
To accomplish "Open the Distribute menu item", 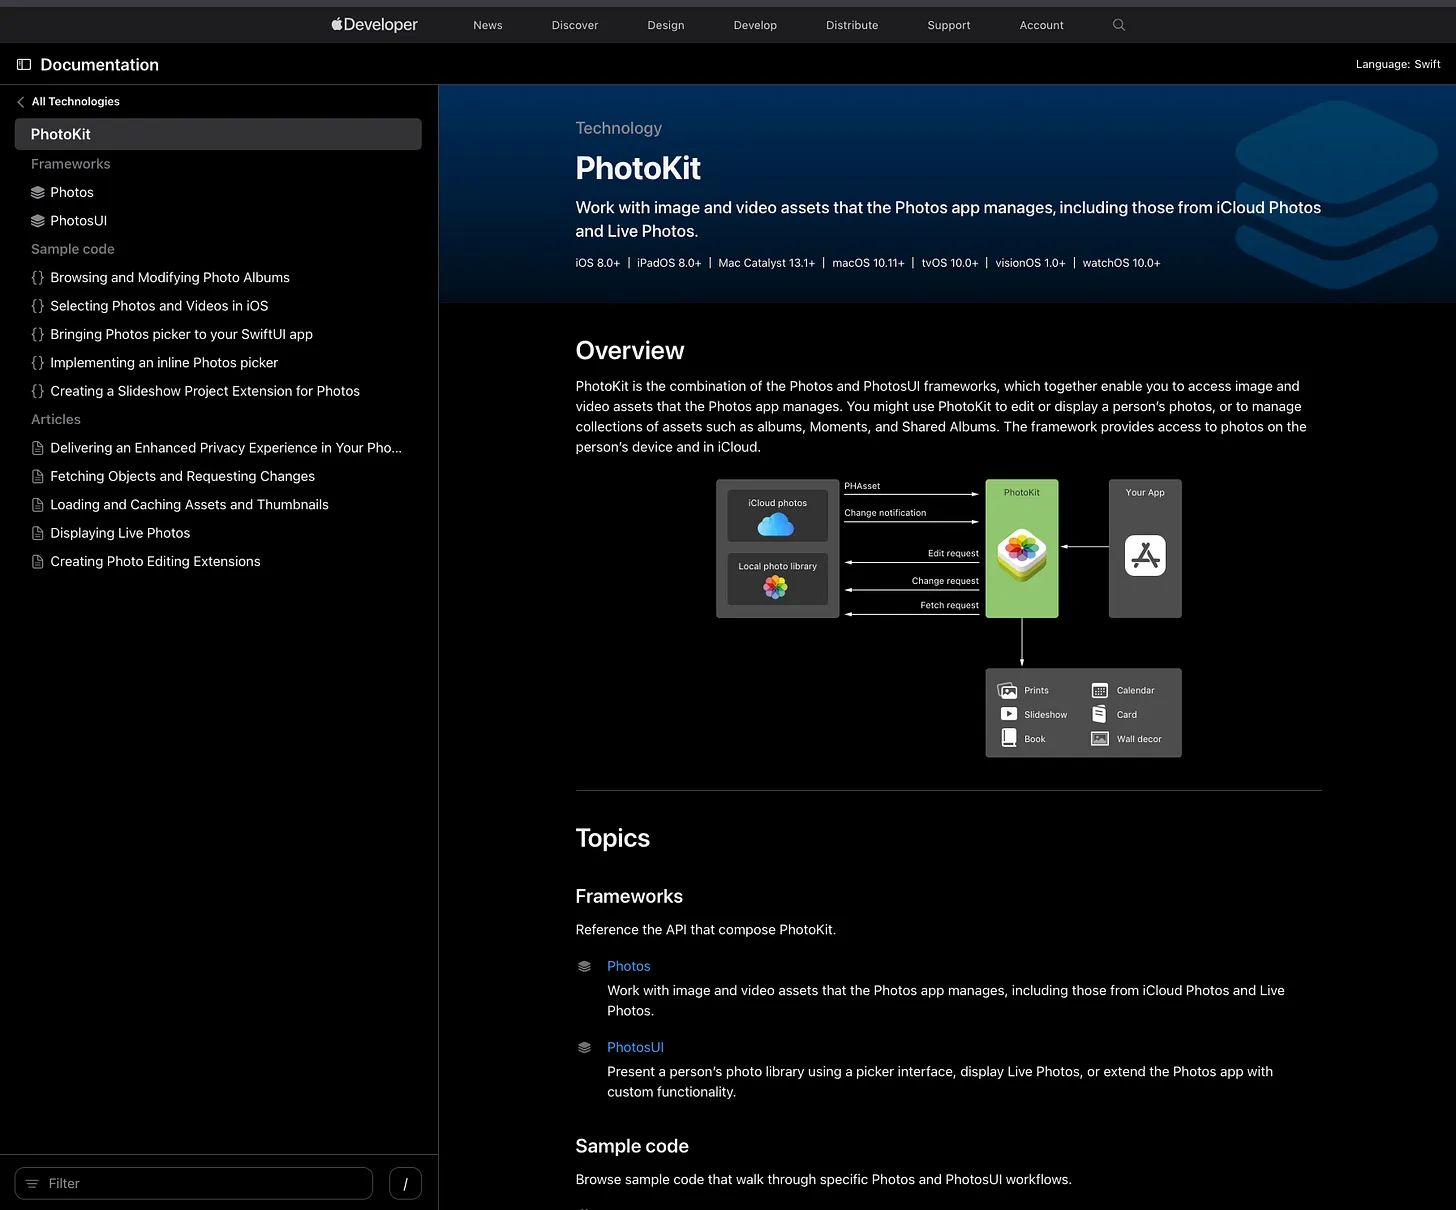I will (852, 25).
